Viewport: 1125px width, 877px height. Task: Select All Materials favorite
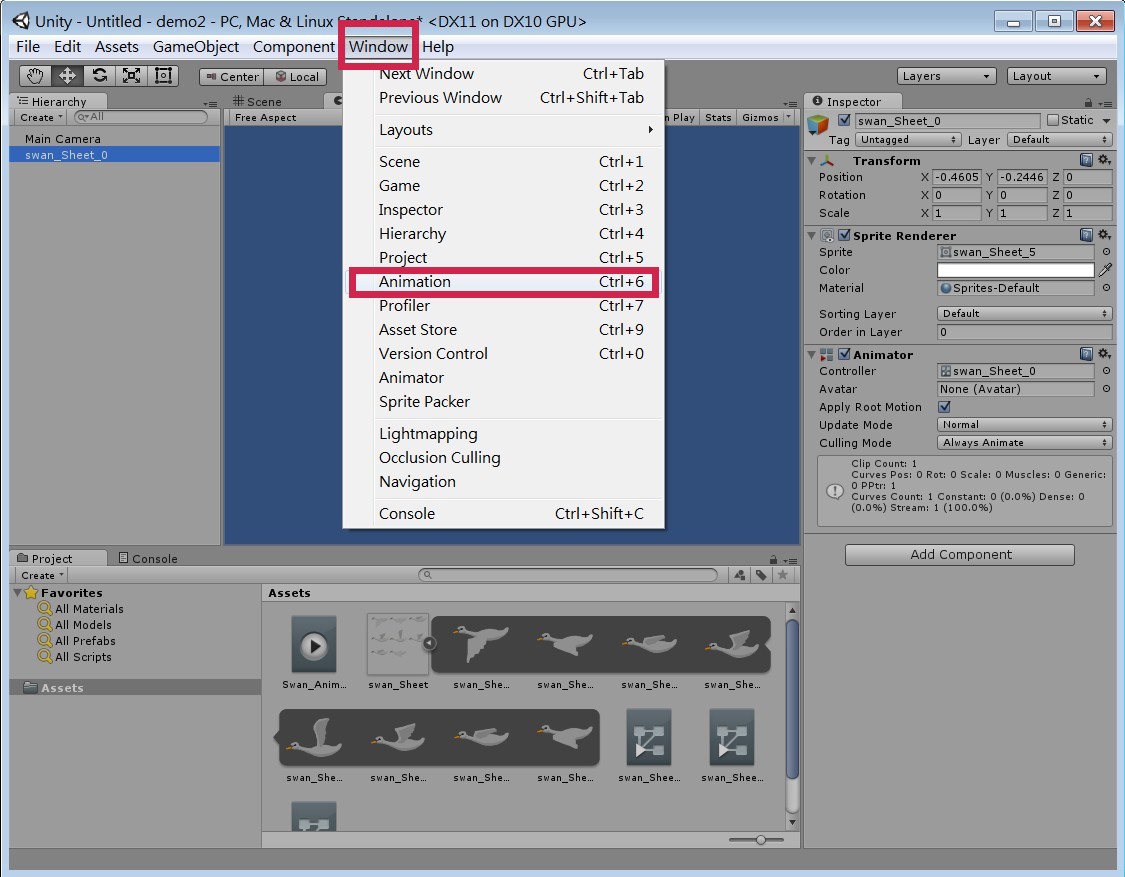click(89, 609)
